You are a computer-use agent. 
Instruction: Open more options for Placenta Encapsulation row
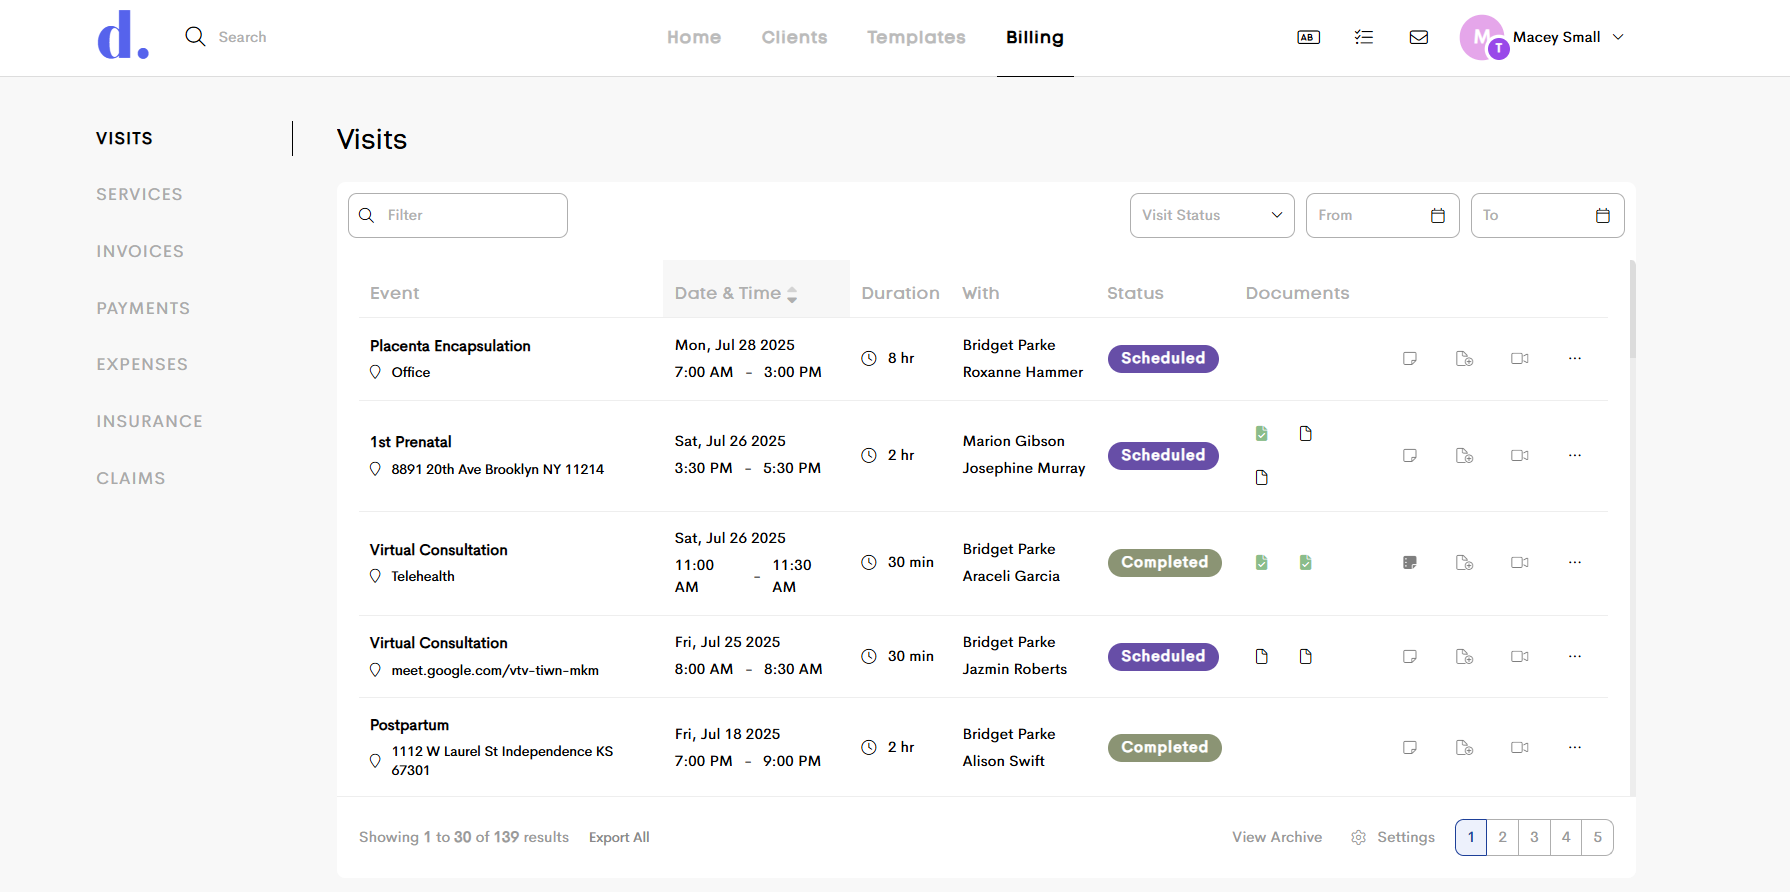click(x=1575, y=358)
